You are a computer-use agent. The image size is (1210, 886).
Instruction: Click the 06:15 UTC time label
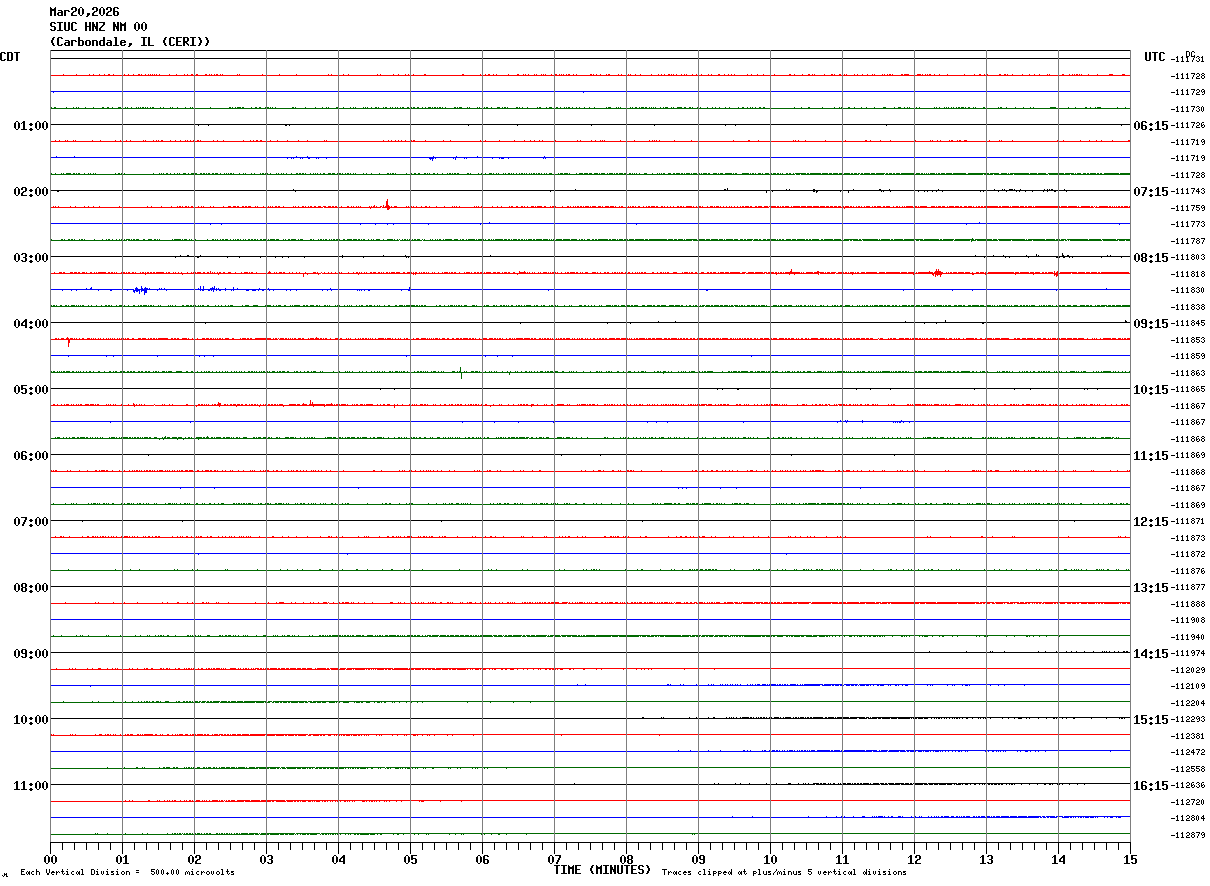(x=1150, y=125)
